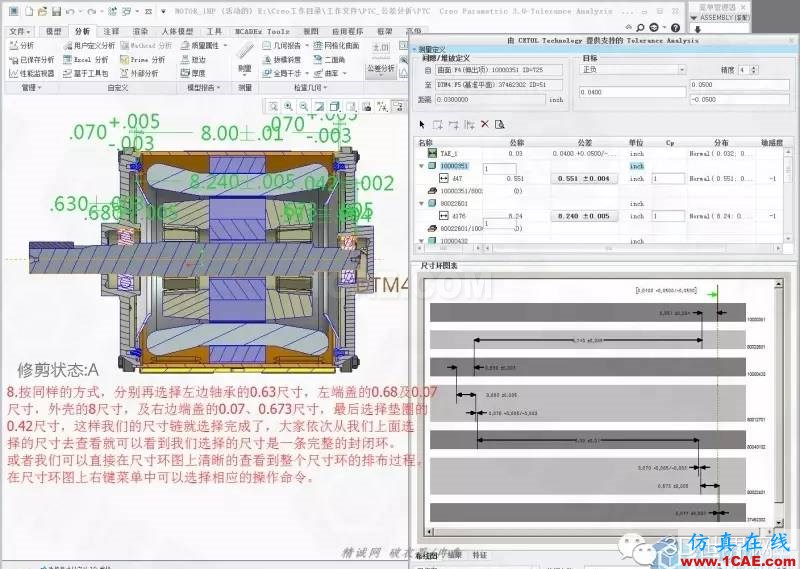The image size is (800, 569).
Task: Open the display style icon
Action: 335,106
